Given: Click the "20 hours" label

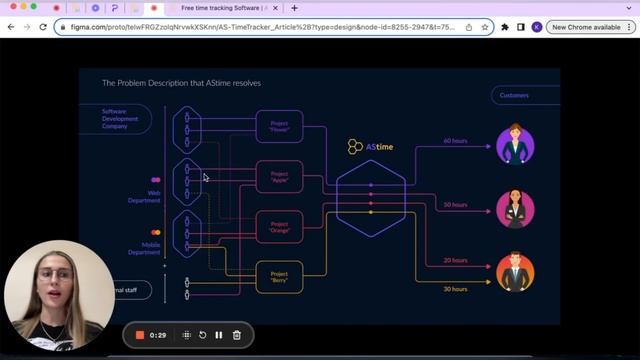Looking at the screenshot, I should pyautogui.click(x=456, y=260).
